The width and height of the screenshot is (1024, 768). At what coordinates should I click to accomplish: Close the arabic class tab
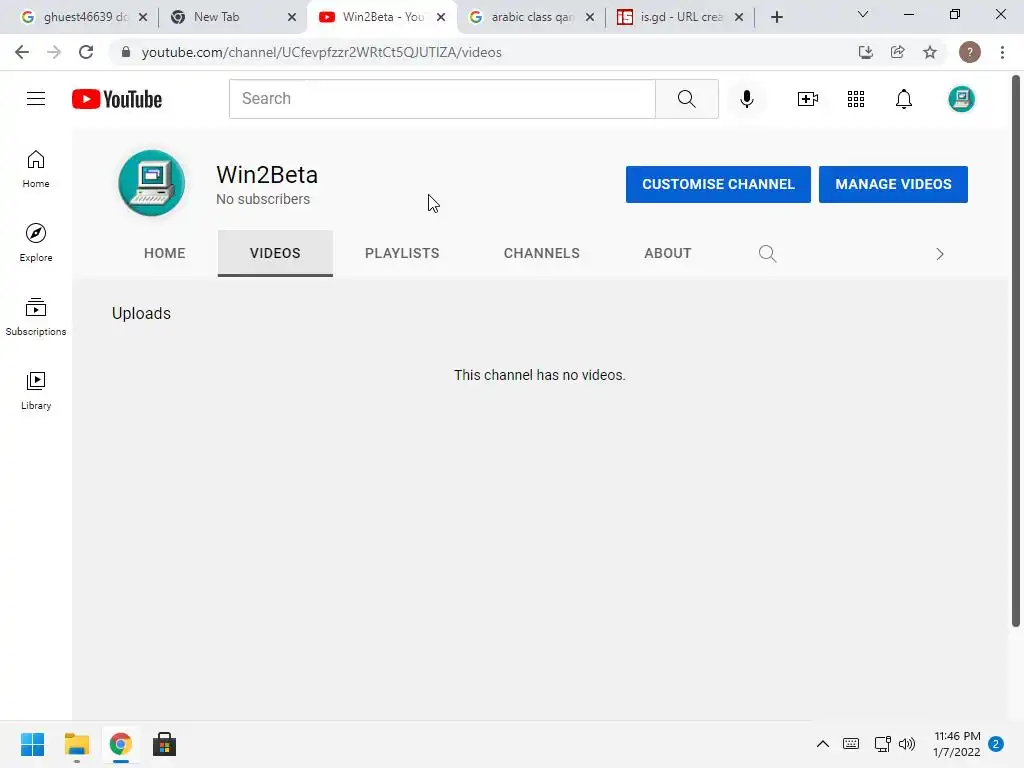(590, 17)
